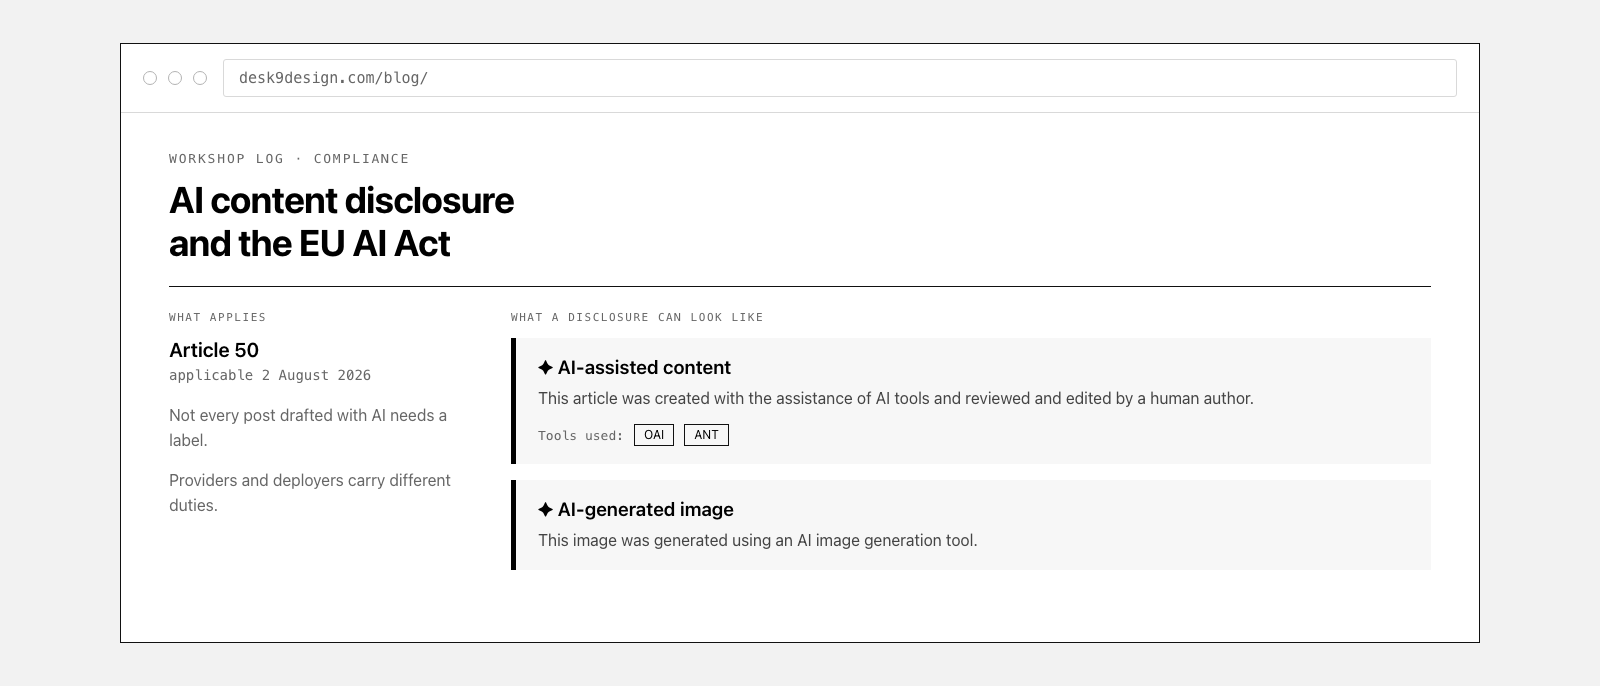Click the browser address bar showing desk9design.com/blog/
Image resolution: width=1600 pixels, height=686 pixels.
pos(839,78)
